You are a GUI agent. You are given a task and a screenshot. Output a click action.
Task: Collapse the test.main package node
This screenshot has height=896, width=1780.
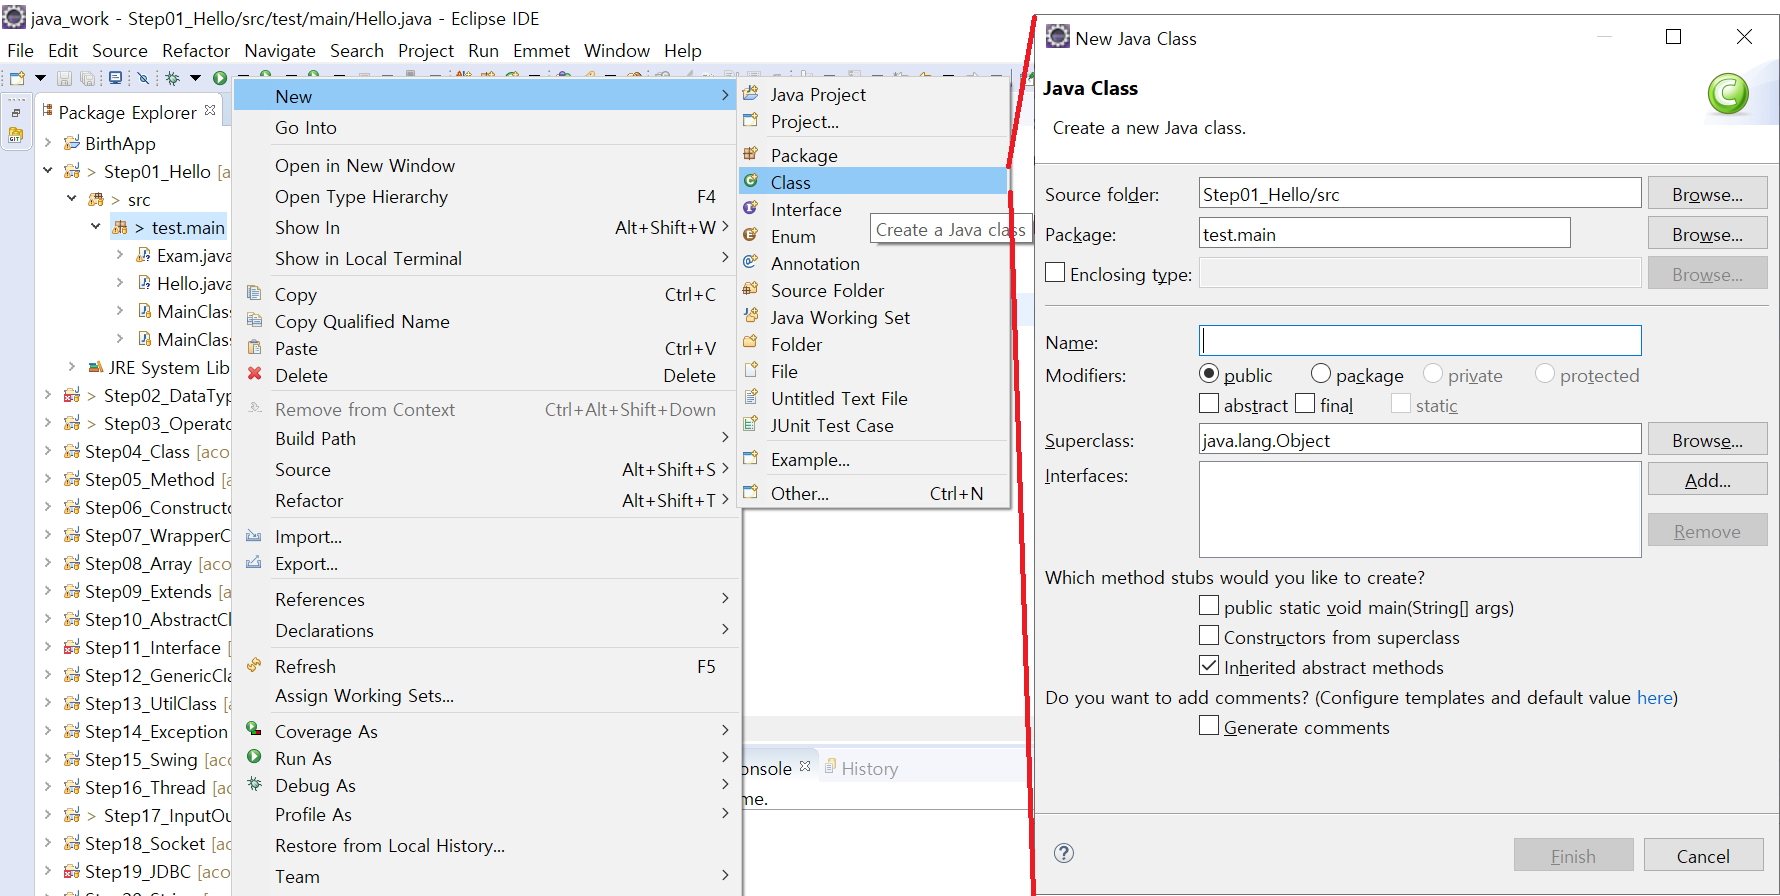[x=95, y=227]
